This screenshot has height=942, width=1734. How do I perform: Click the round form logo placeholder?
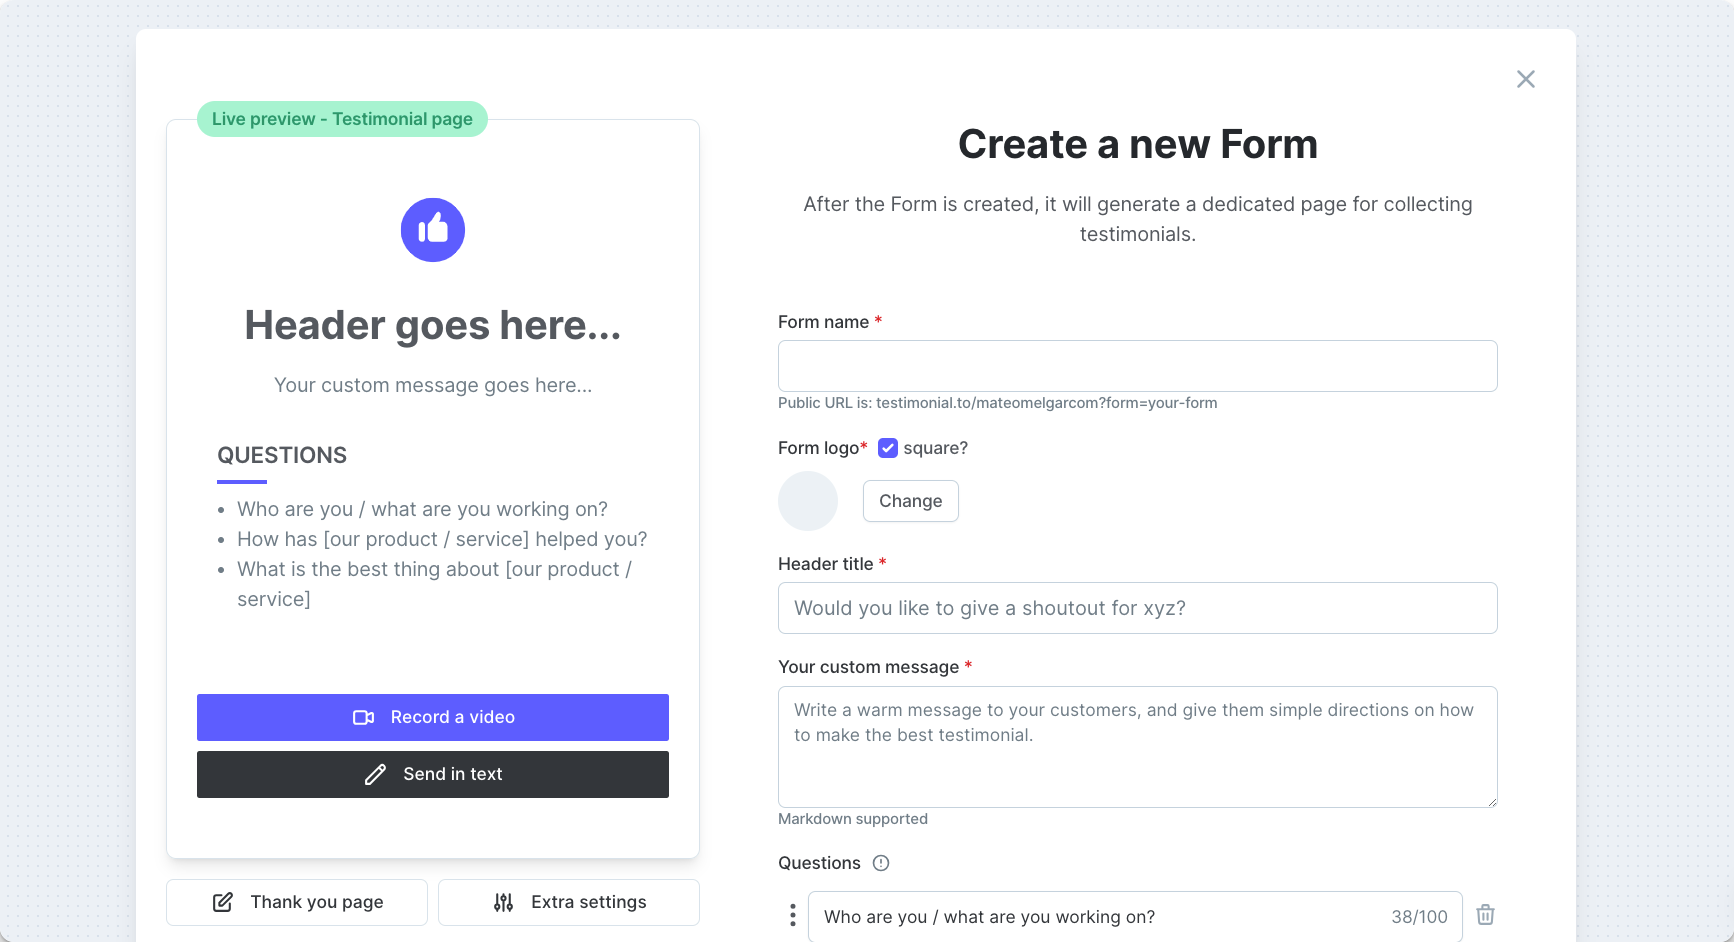808,501
